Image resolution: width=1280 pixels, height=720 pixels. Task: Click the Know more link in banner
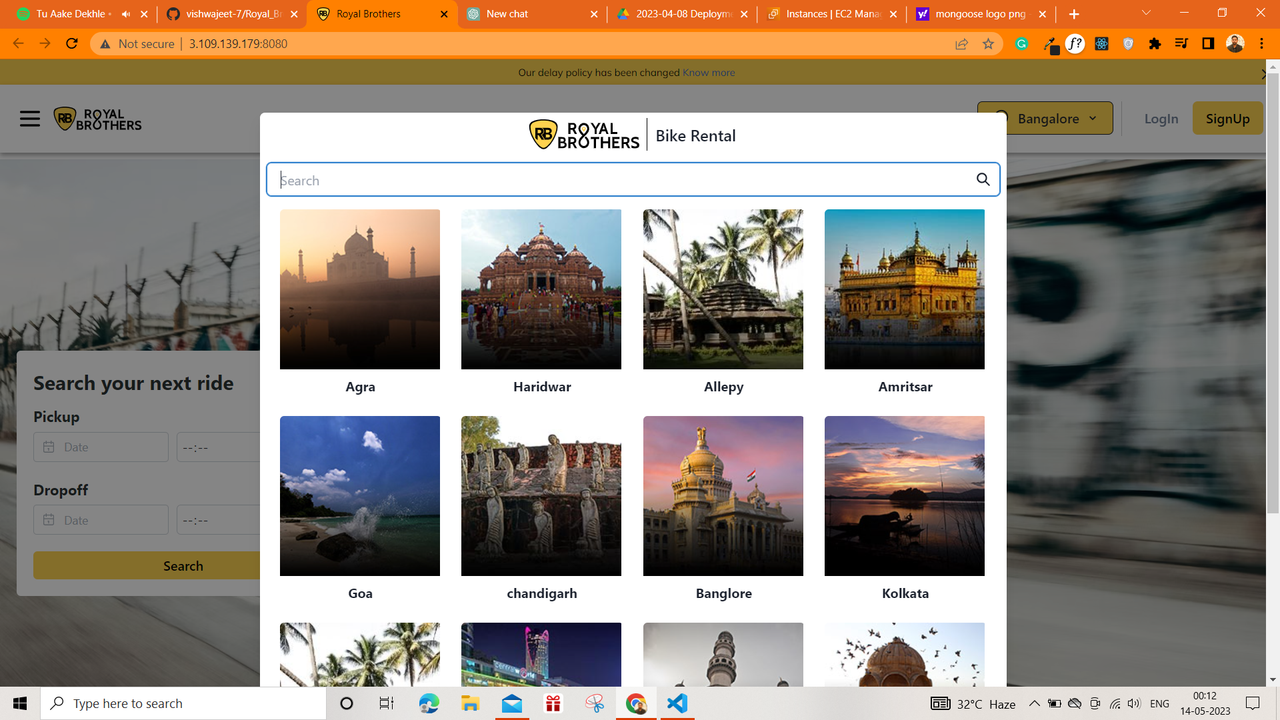point(709,73)
